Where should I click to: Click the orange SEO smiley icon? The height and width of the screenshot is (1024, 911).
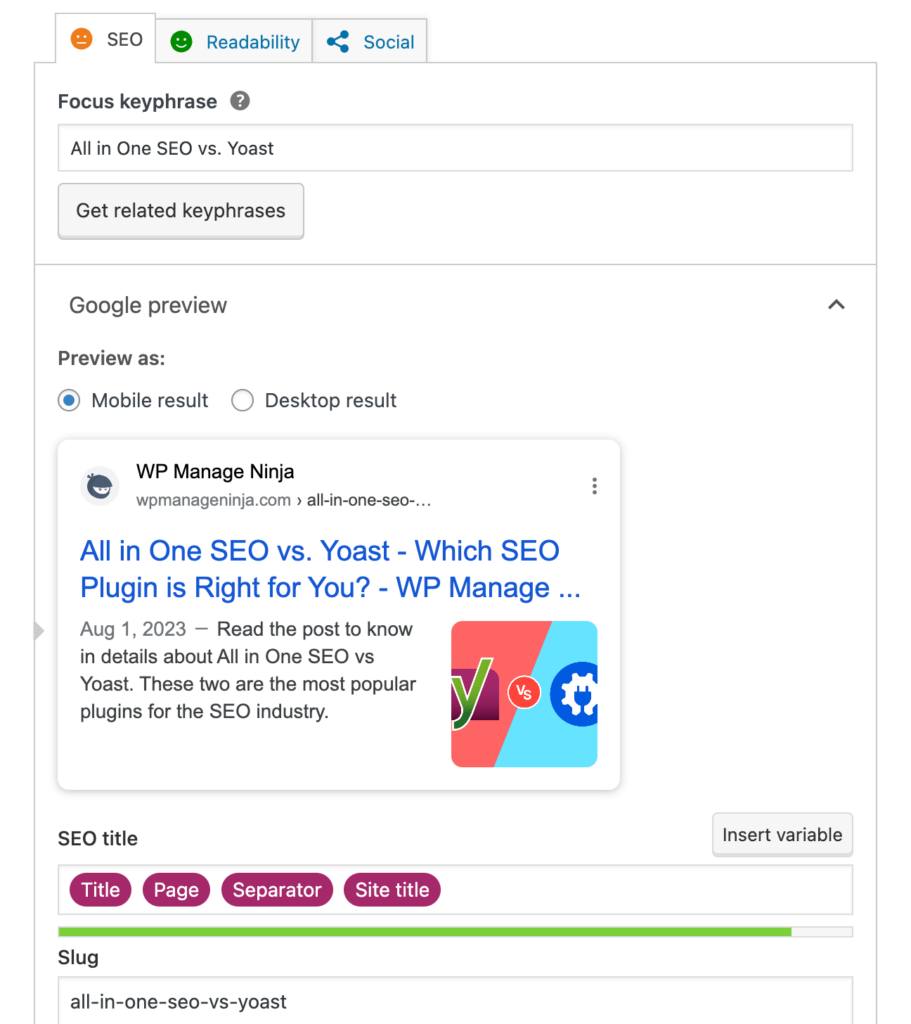tap(80, 39)
